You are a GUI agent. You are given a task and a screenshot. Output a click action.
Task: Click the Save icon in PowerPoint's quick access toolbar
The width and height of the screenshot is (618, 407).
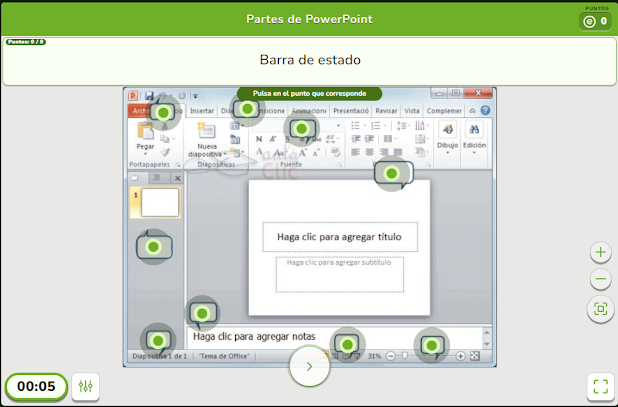pyautogui.click(x=149, y=96)
